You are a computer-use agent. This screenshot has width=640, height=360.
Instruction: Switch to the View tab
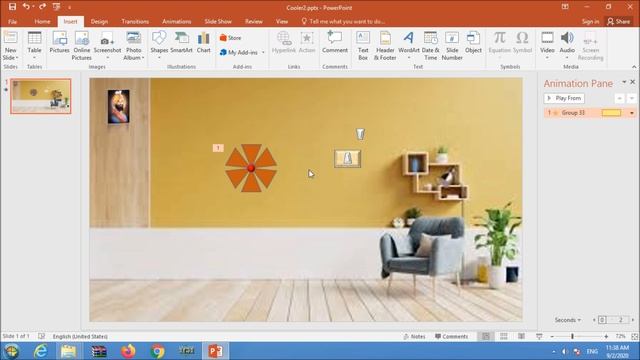pos(282,21)
